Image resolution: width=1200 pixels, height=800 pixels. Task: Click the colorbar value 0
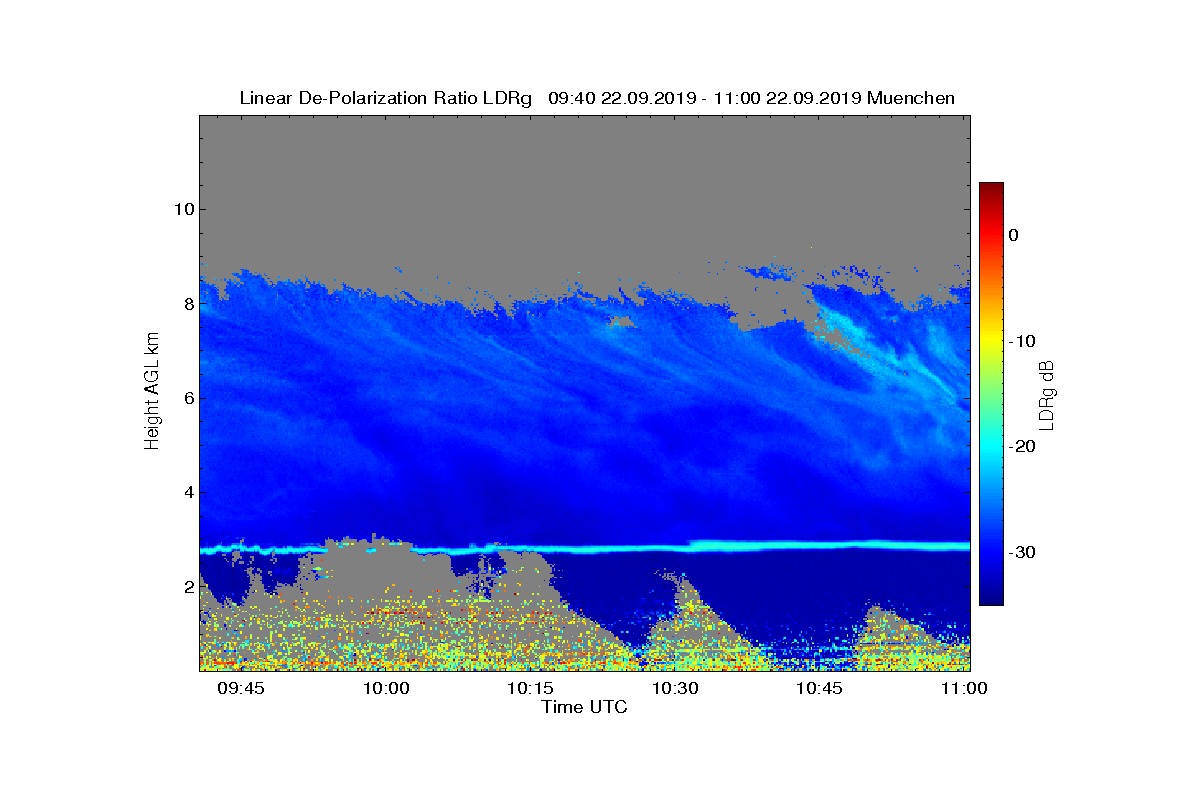pos(1014,235)
